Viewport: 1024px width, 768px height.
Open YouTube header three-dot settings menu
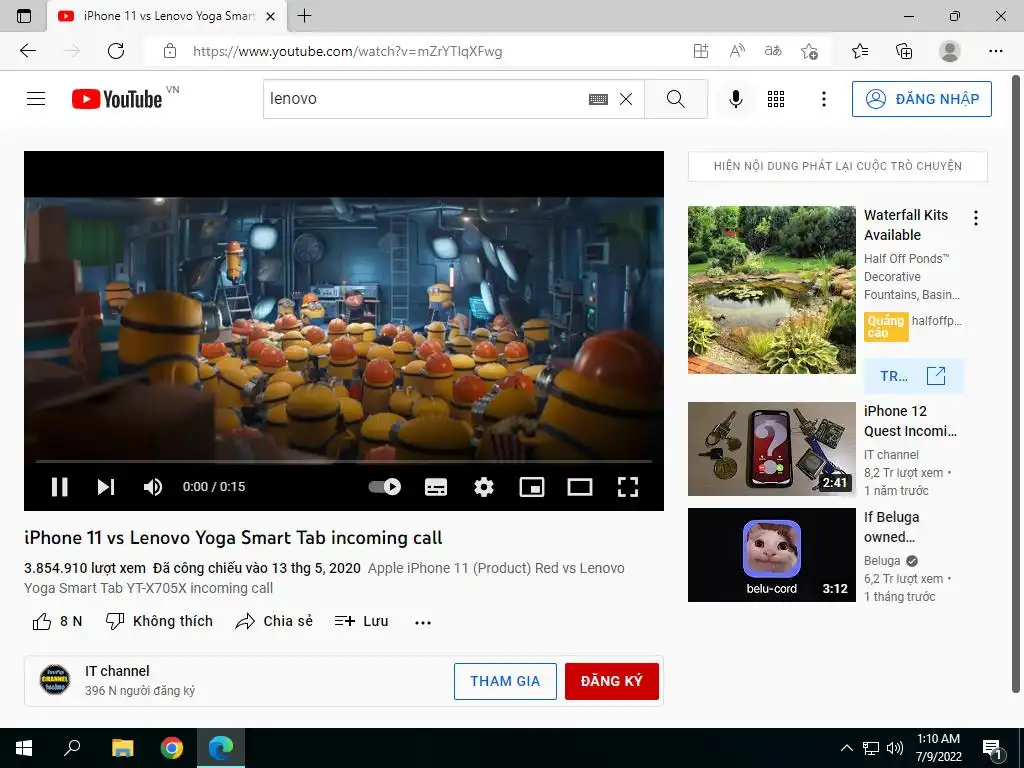click(x=824, y=99)
